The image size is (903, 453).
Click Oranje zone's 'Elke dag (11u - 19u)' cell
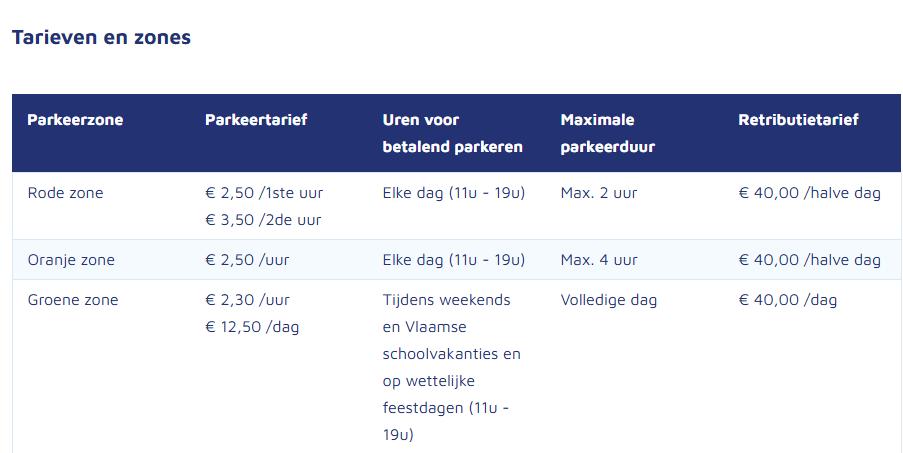pos(453,260)
